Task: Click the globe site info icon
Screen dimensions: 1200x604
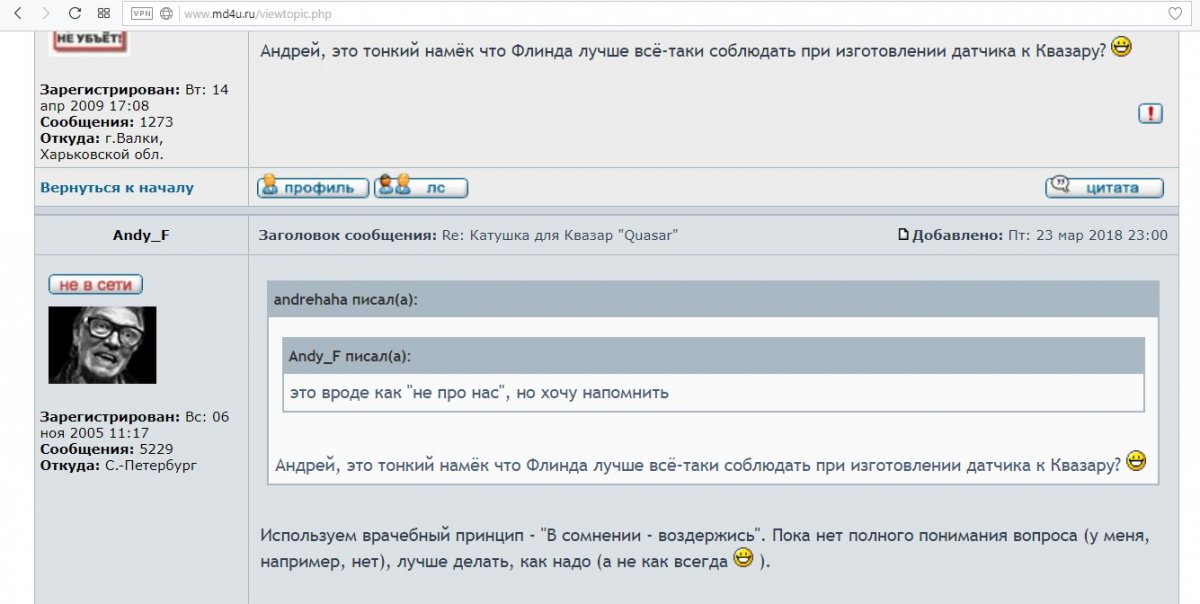Action: pos(166,14)
